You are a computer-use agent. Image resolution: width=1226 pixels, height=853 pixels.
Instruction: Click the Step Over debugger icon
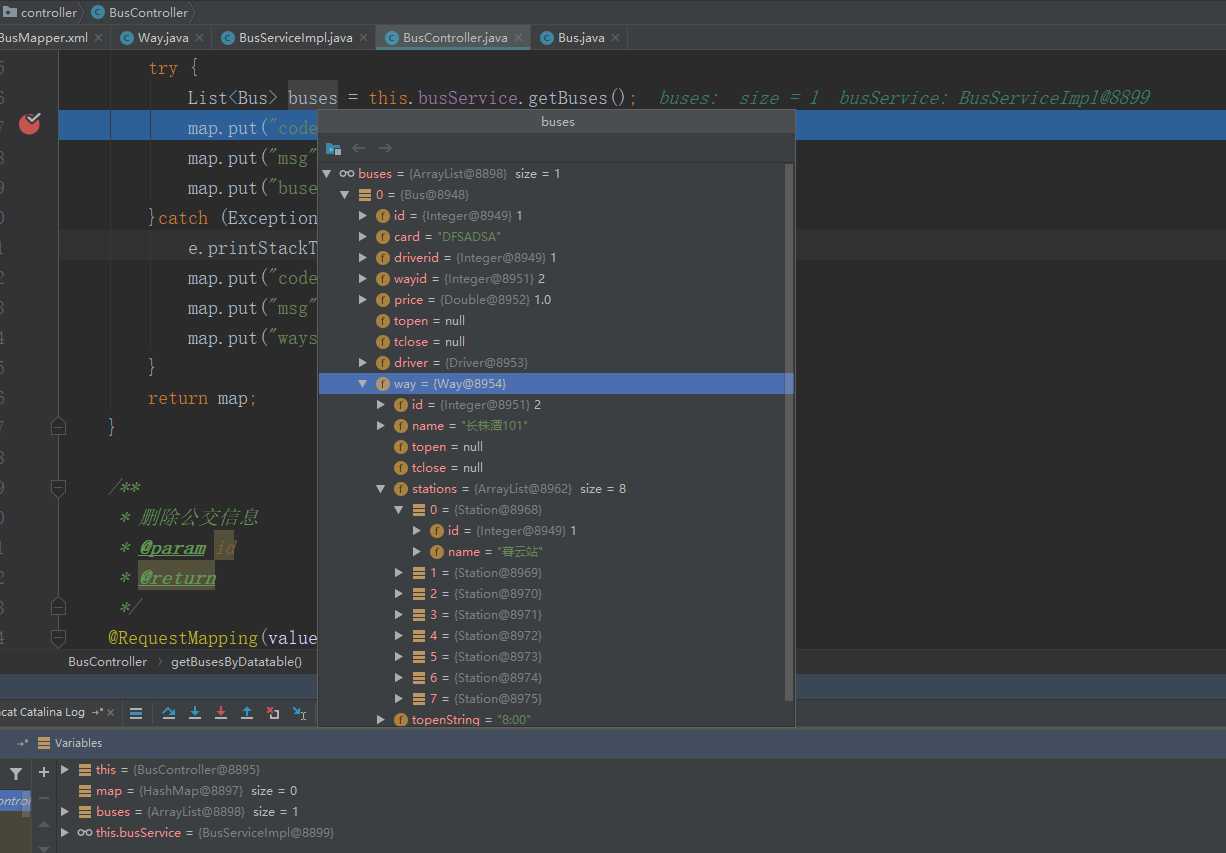[169, 713]
